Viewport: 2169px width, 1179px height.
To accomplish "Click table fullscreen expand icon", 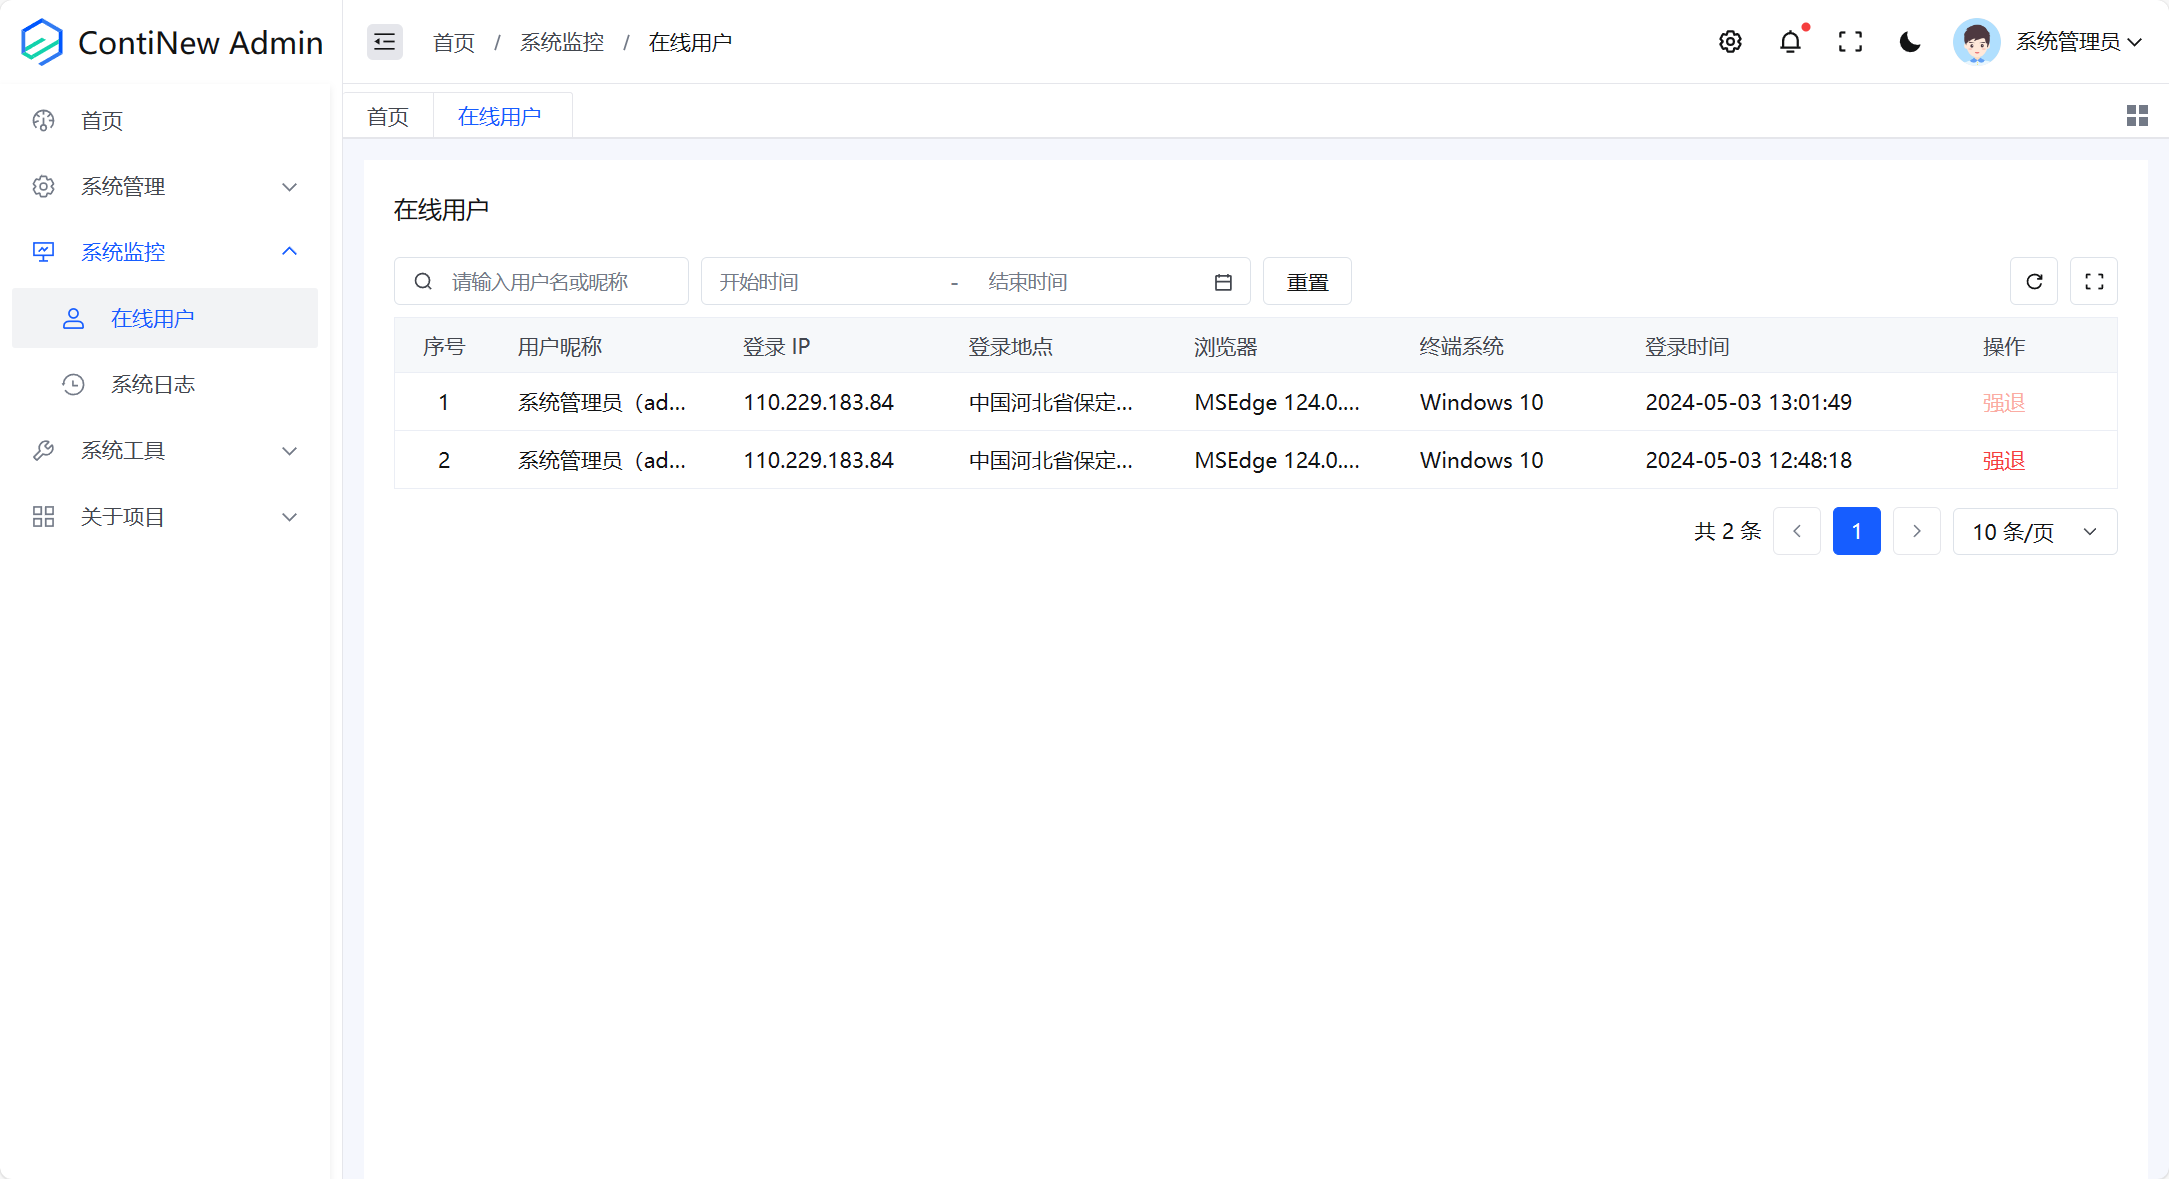I will (x=2094, y=282).
